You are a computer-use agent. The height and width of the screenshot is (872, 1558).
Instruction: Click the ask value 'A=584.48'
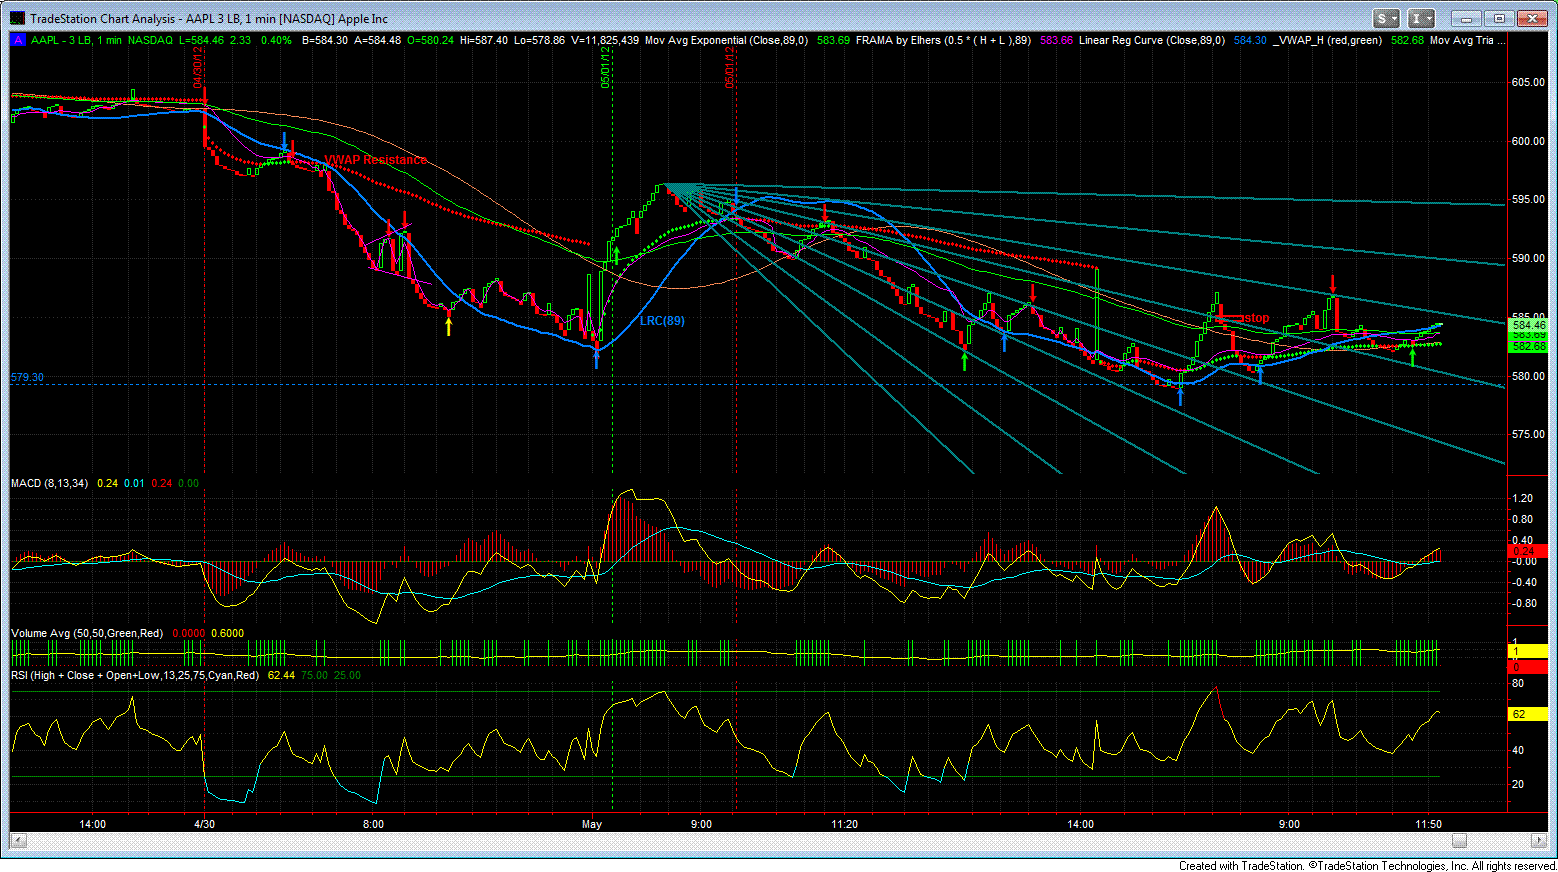pyautogui.click(x=378, y=41)
